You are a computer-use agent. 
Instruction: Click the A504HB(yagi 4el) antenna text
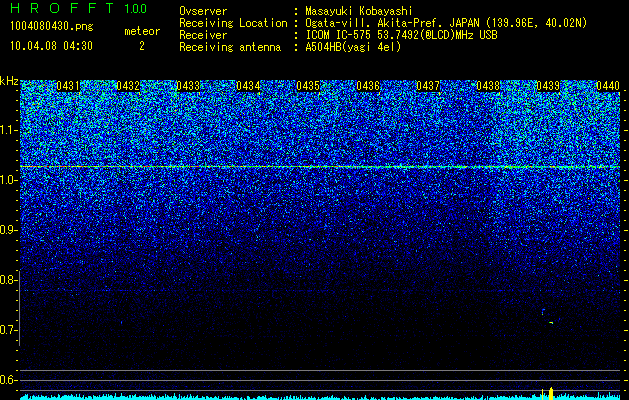tap(353, 47)
